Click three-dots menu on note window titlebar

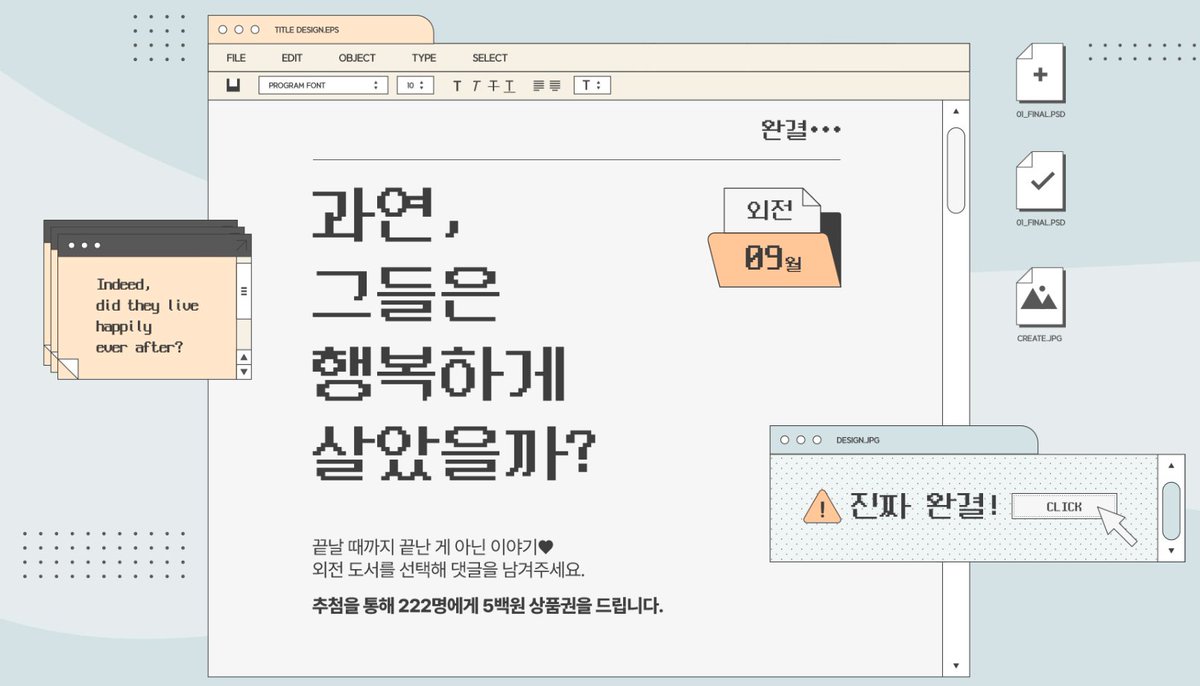(84, 246)
